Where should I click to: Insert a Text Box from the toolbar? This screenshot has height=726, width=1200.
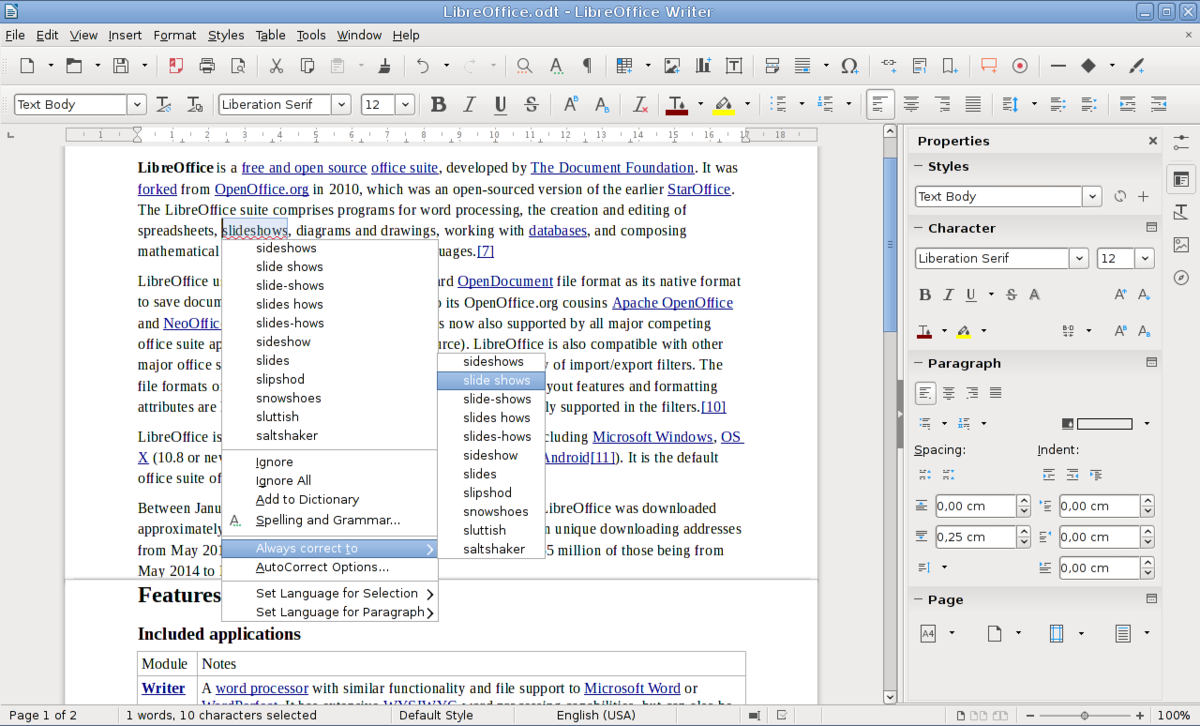point(734,64)
